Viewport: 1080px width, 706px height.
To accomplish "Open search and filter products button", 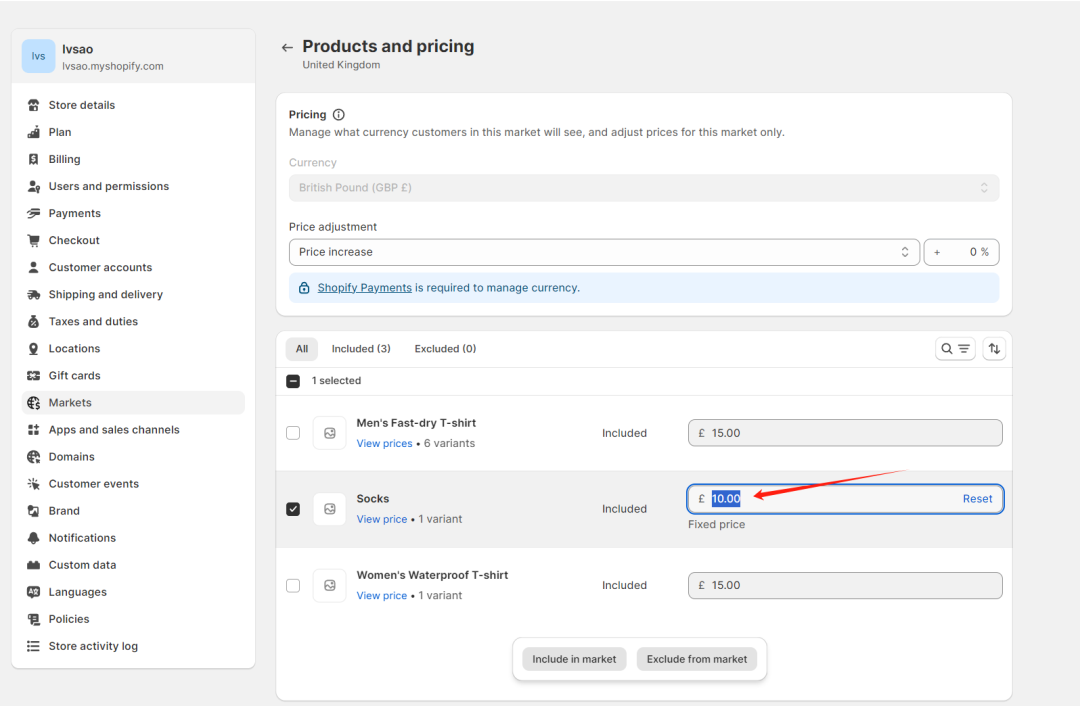I will (955, 349).
